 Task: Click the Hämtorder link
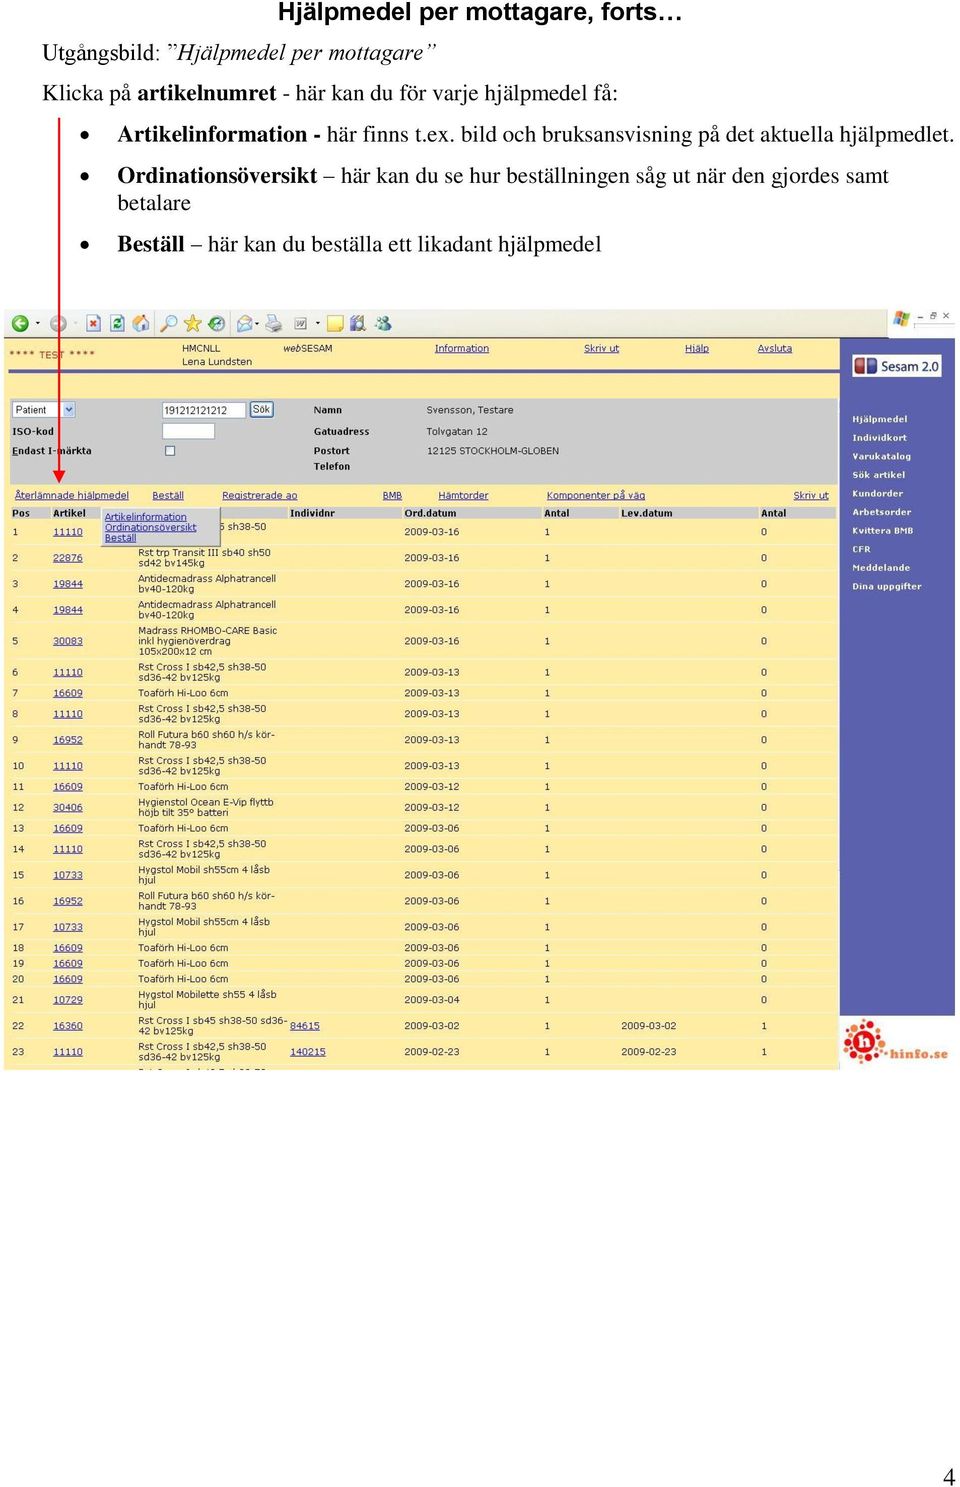coord(463,496)
